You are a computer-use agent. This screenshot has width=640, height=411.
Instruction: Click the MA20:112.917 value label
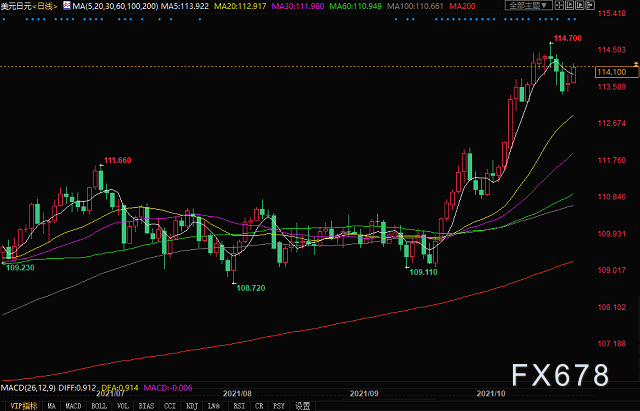(x=240, y=6)
